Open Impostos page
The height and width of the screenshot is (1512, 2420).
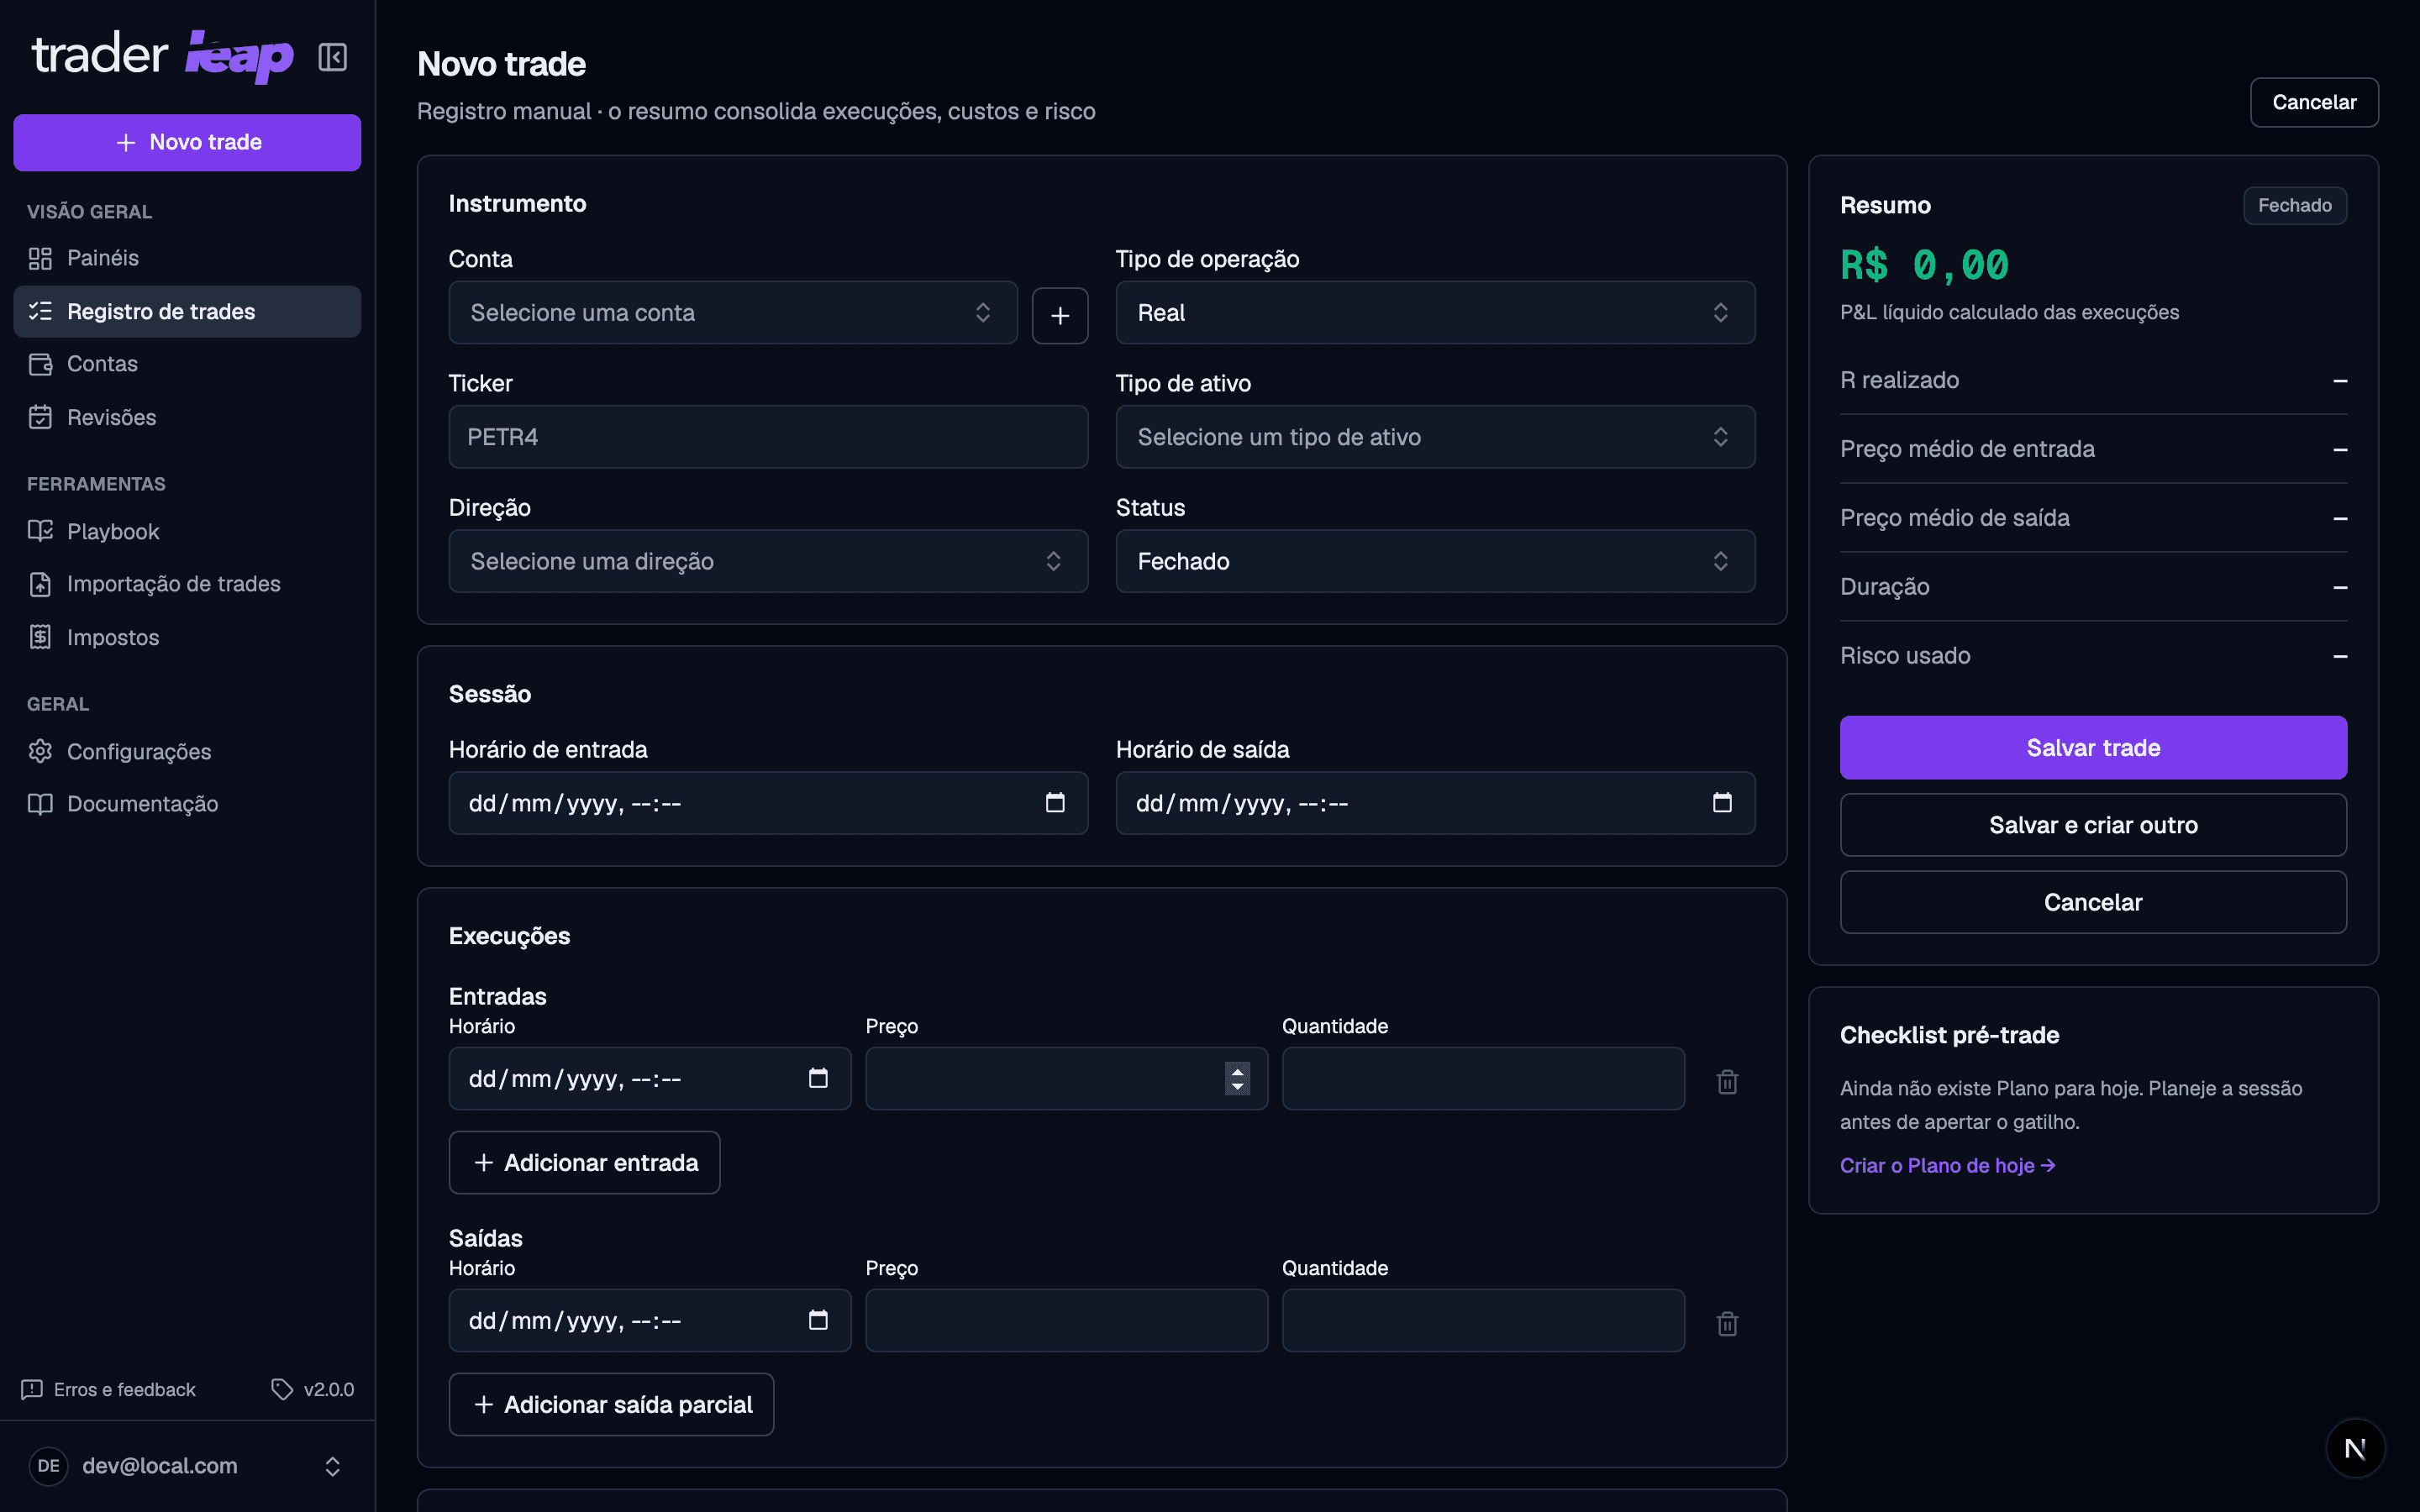point(187,637)
